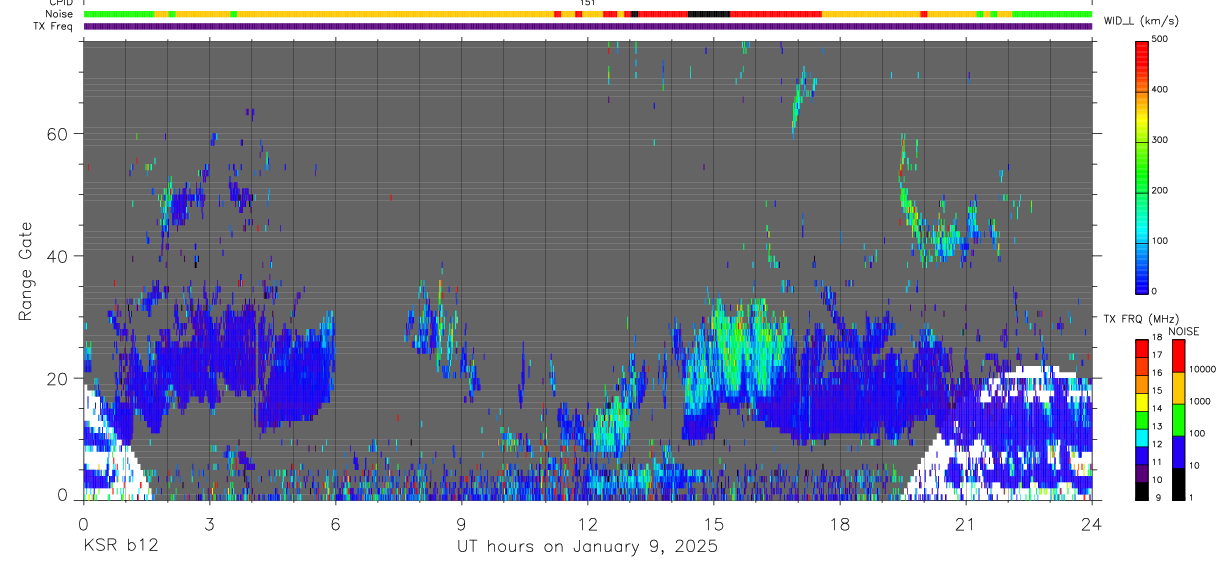Click the 300 label on the WID colorbar

coord(1160,140)
